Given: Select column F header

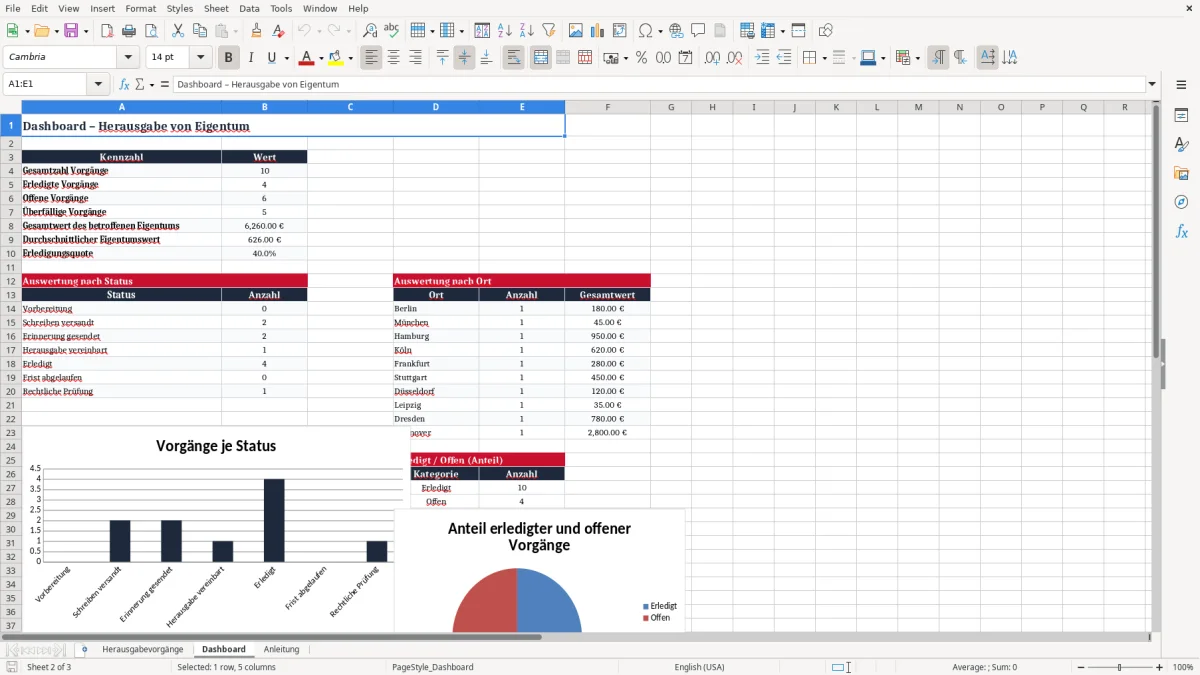Looking at the screenshot, I should (607, 107).
